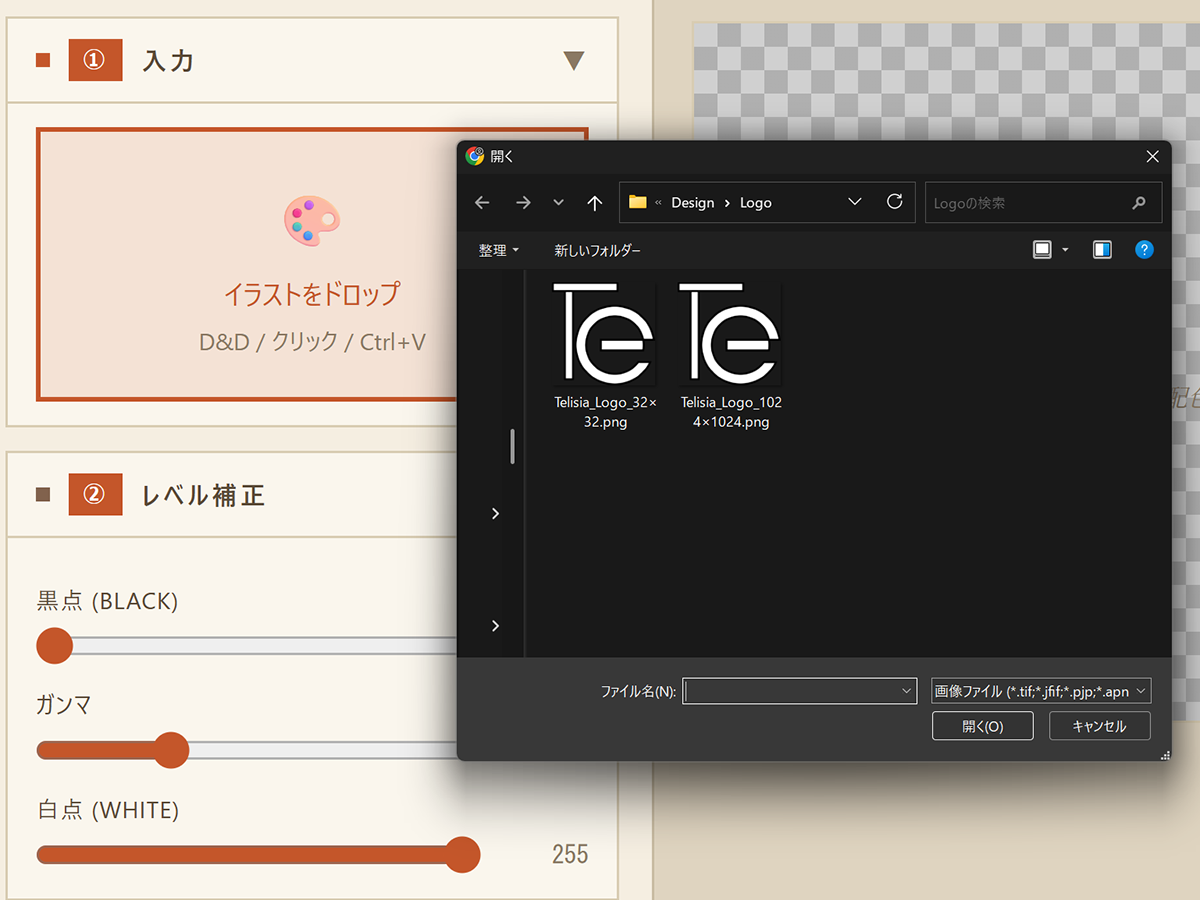Click the 開く(O) button
Image resolution: width=1200 pixels, height=900 pixels.
(982, 726)
